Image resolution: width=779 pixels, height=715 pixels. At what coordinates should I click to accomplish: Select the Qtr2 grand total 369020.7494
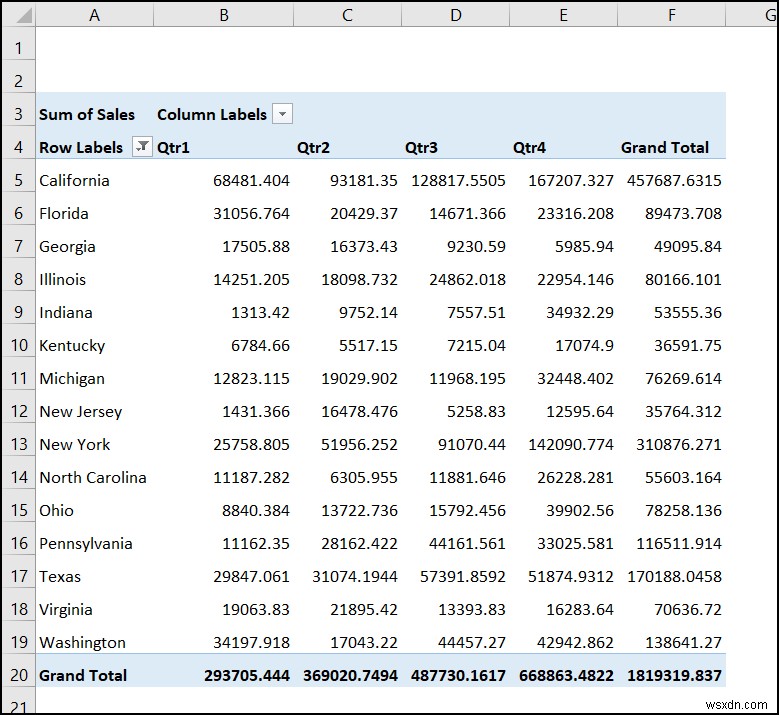pyautogui.click(x=347, y=675)
